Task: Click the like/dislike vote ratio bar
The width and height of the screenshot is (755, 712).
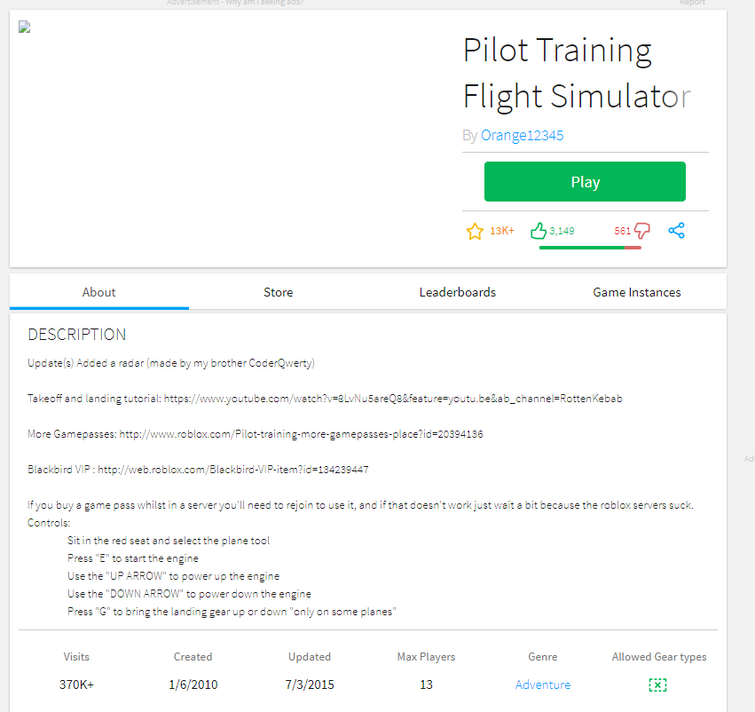Action: click(590, 247)
